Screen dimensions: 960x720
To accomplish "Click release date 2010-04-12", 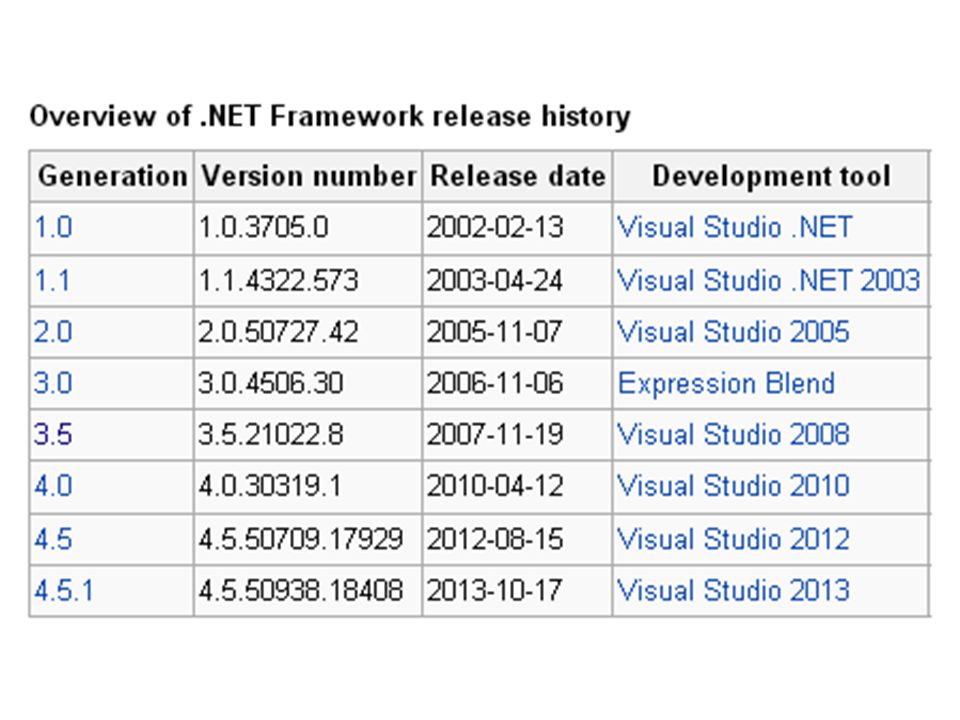I will [x=495, y=487].
